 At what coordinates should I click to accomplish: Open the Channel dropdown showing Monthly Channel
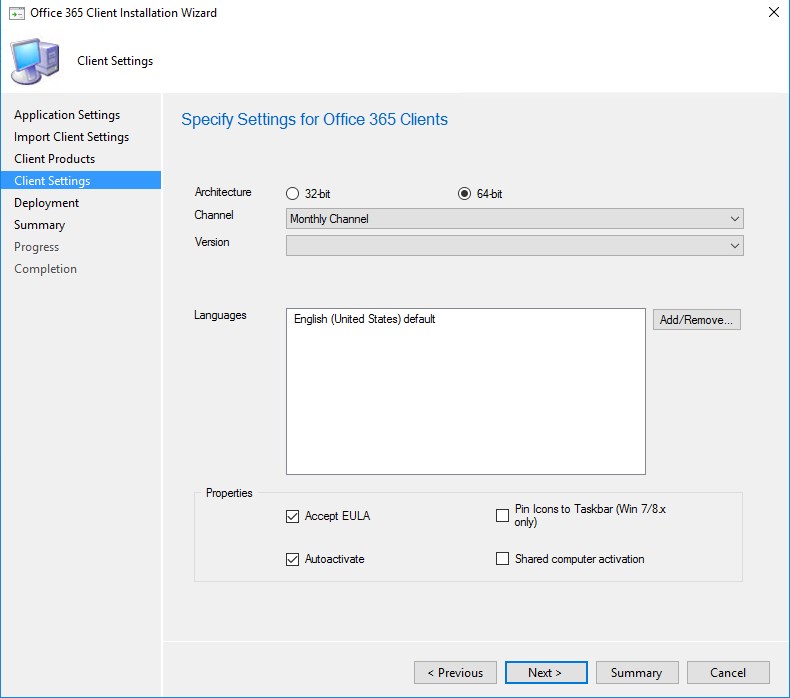(x=514, y=219)
